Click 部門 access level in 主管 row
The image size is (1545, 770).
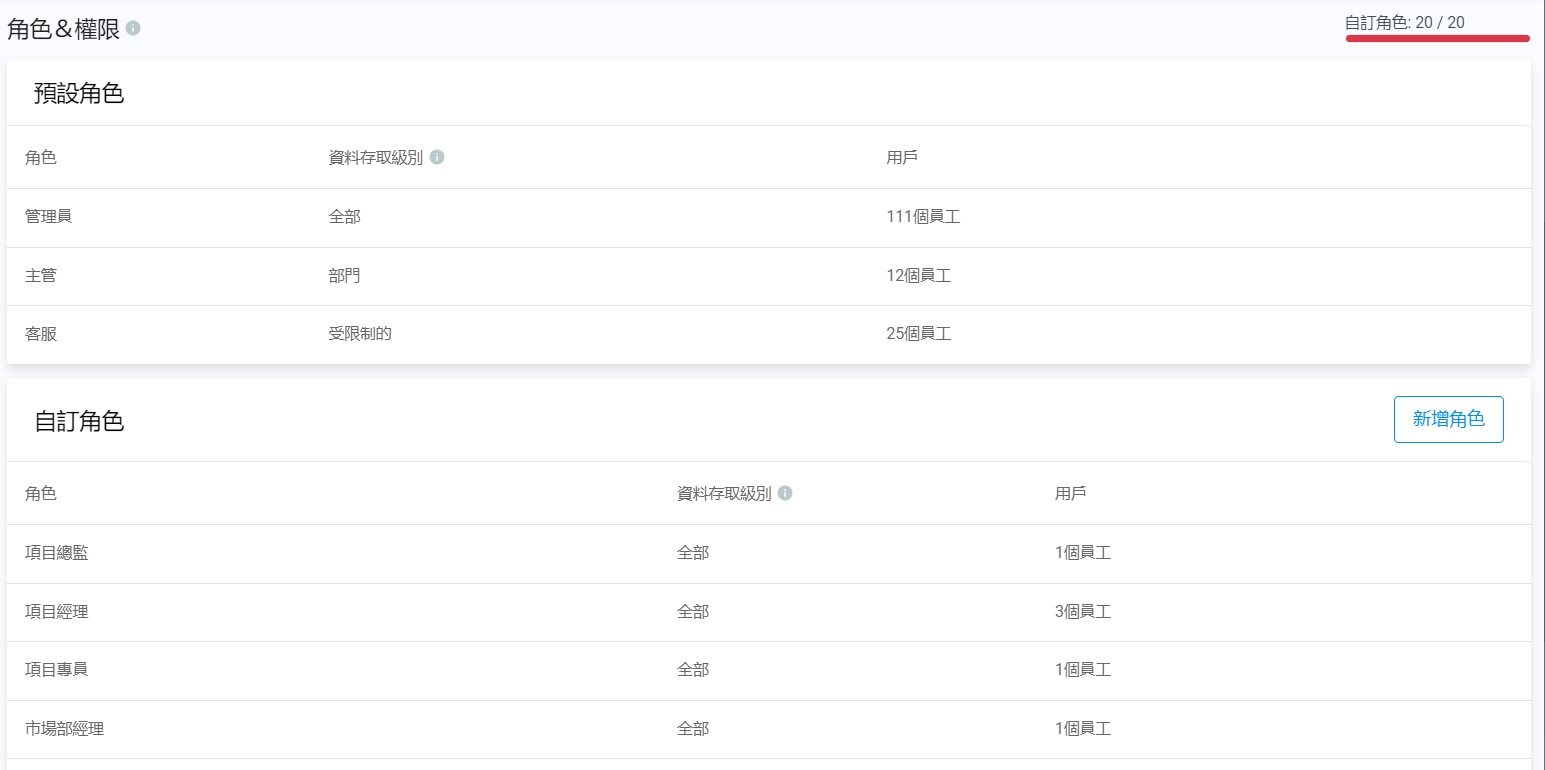[x=344, y=275]
